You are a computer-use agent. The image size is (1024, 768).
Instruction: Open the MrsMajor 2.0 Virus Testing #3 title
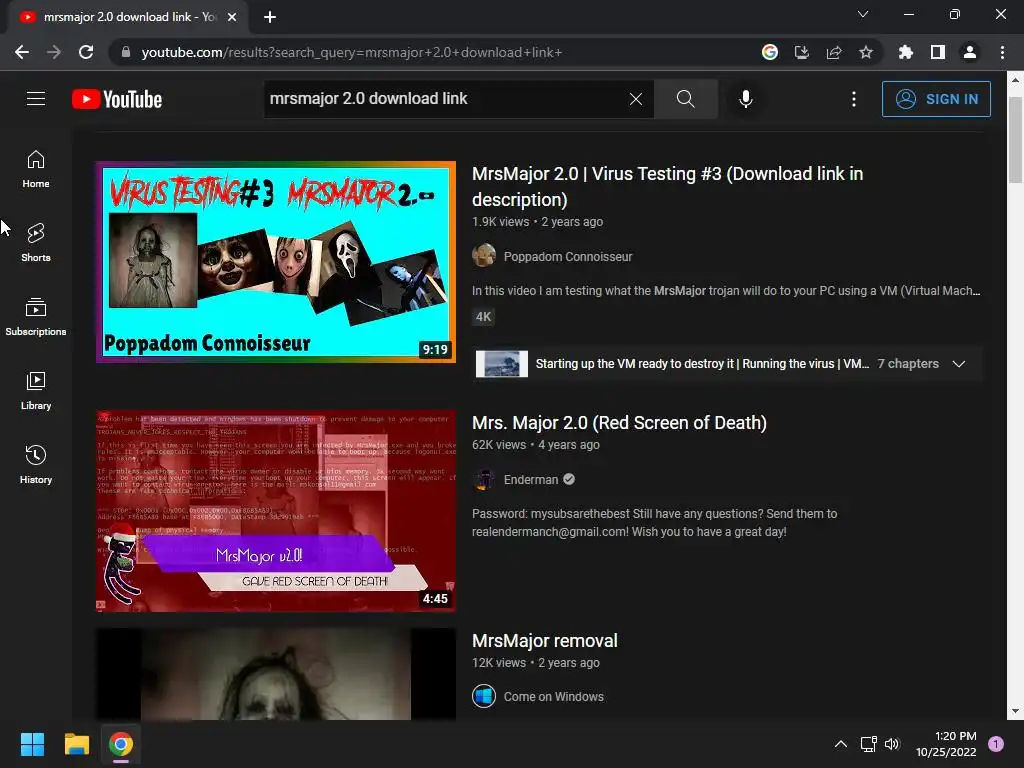click(667, 186)
